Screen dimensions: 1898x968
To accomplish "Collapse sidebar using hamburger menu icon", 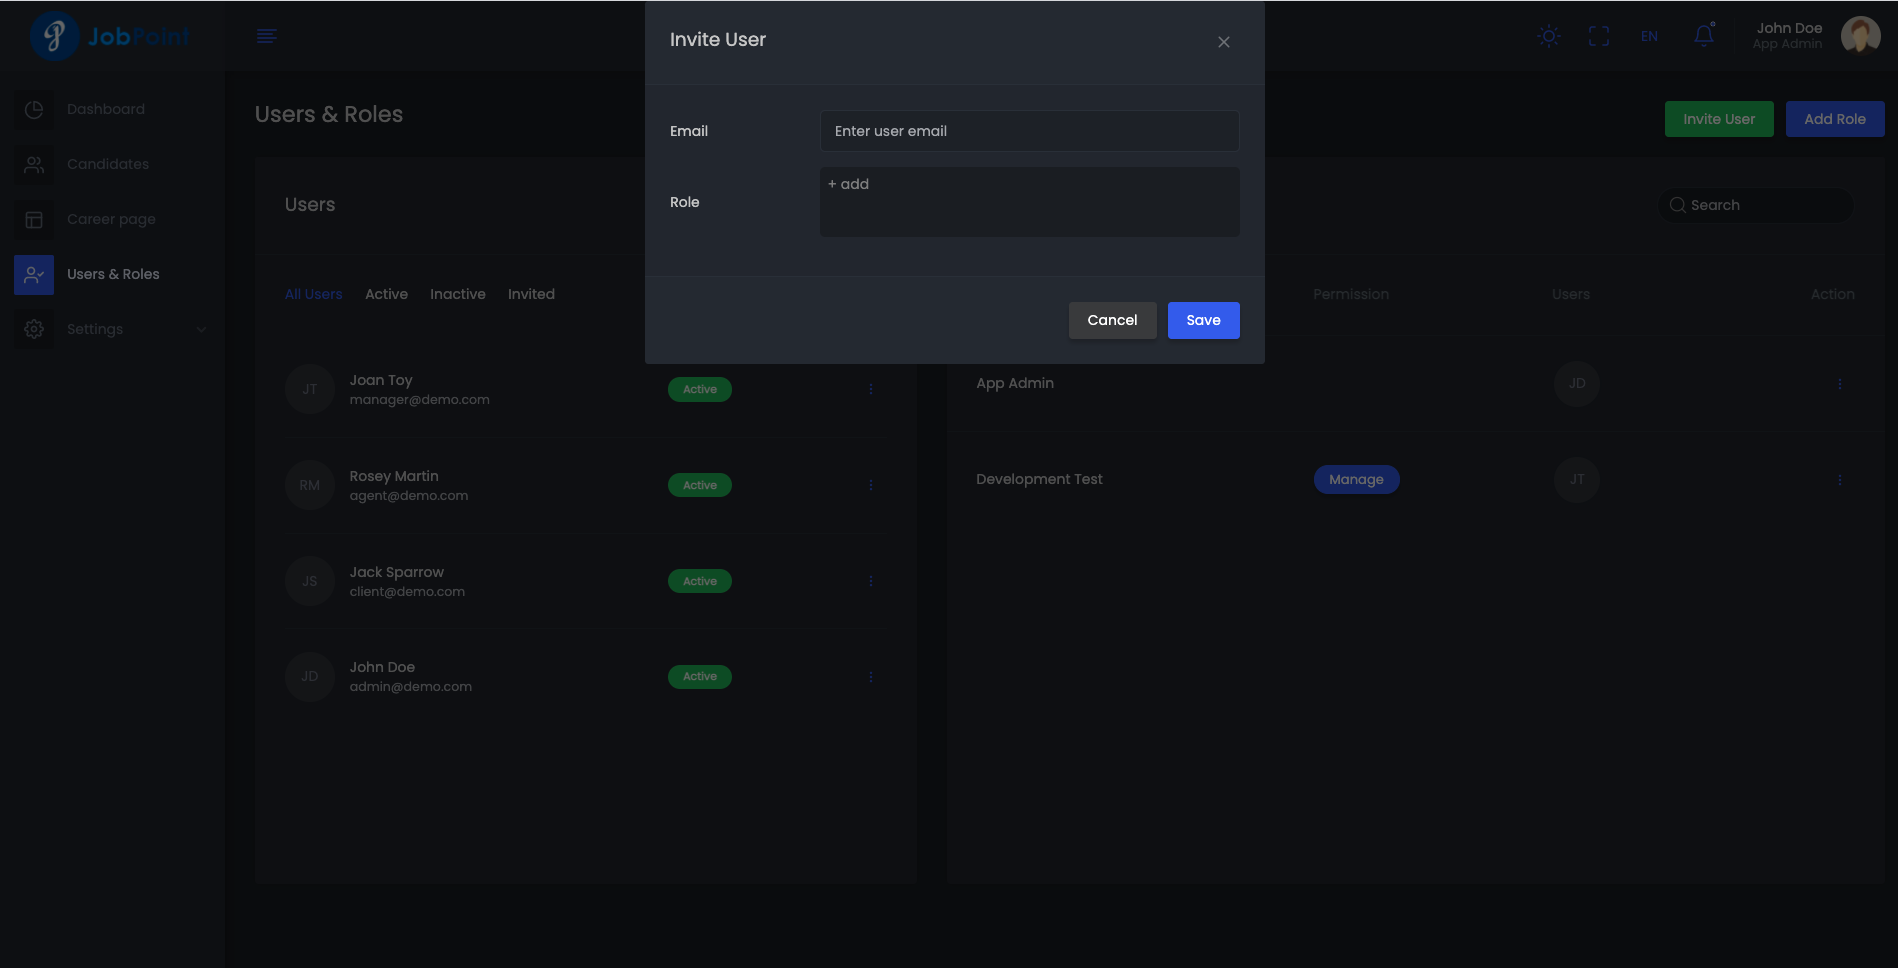I will [267, 36].
